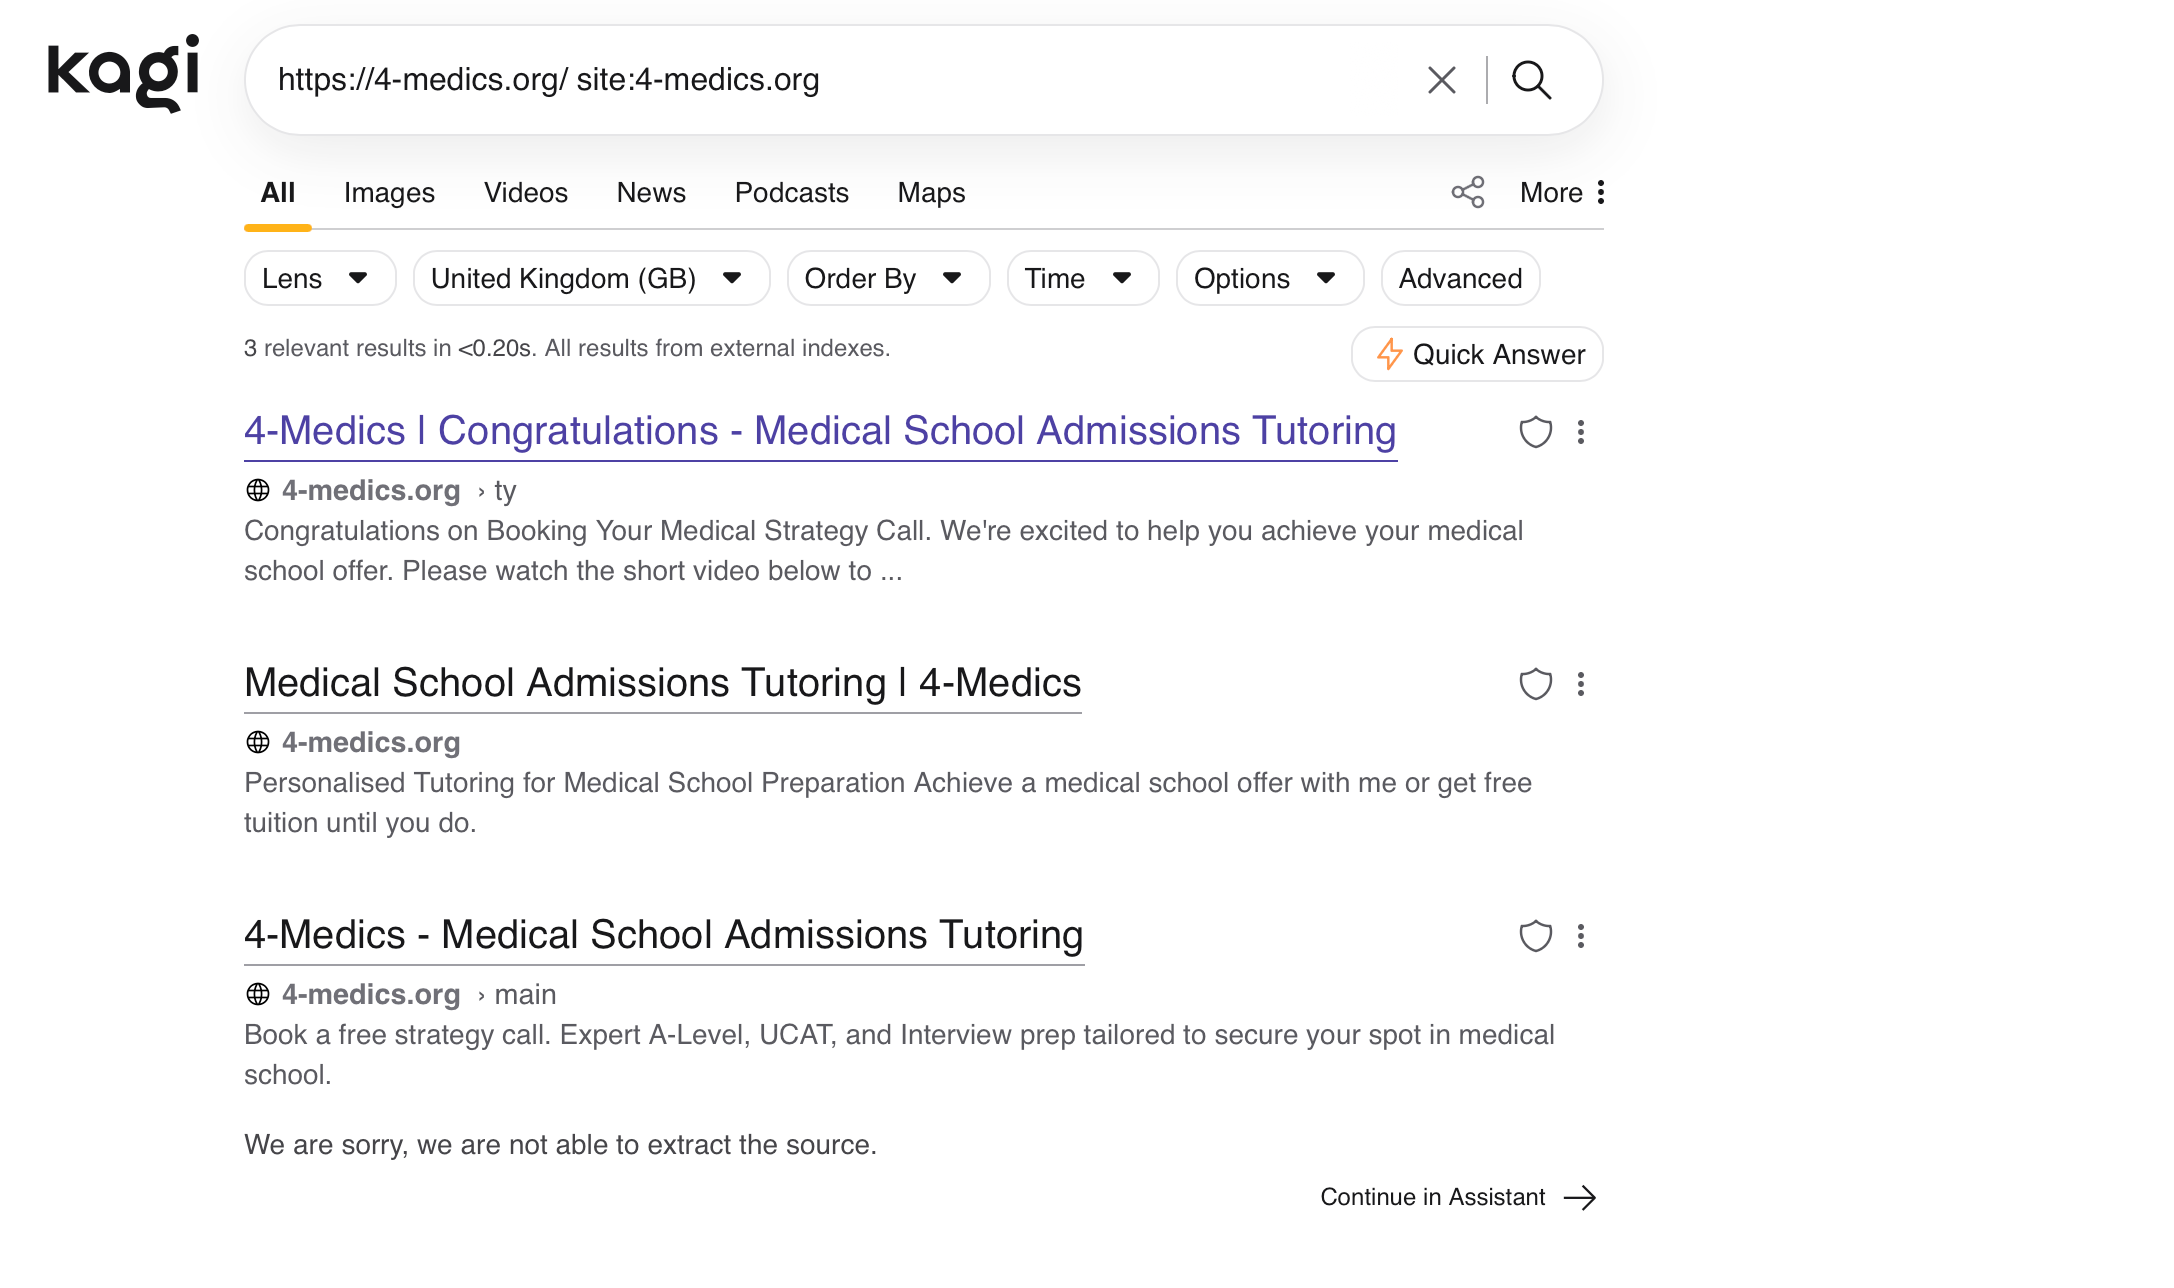This screenshot has width=2174, height=1288.
Task: Clear the search query with X icon
Action: click(1441, 80)
